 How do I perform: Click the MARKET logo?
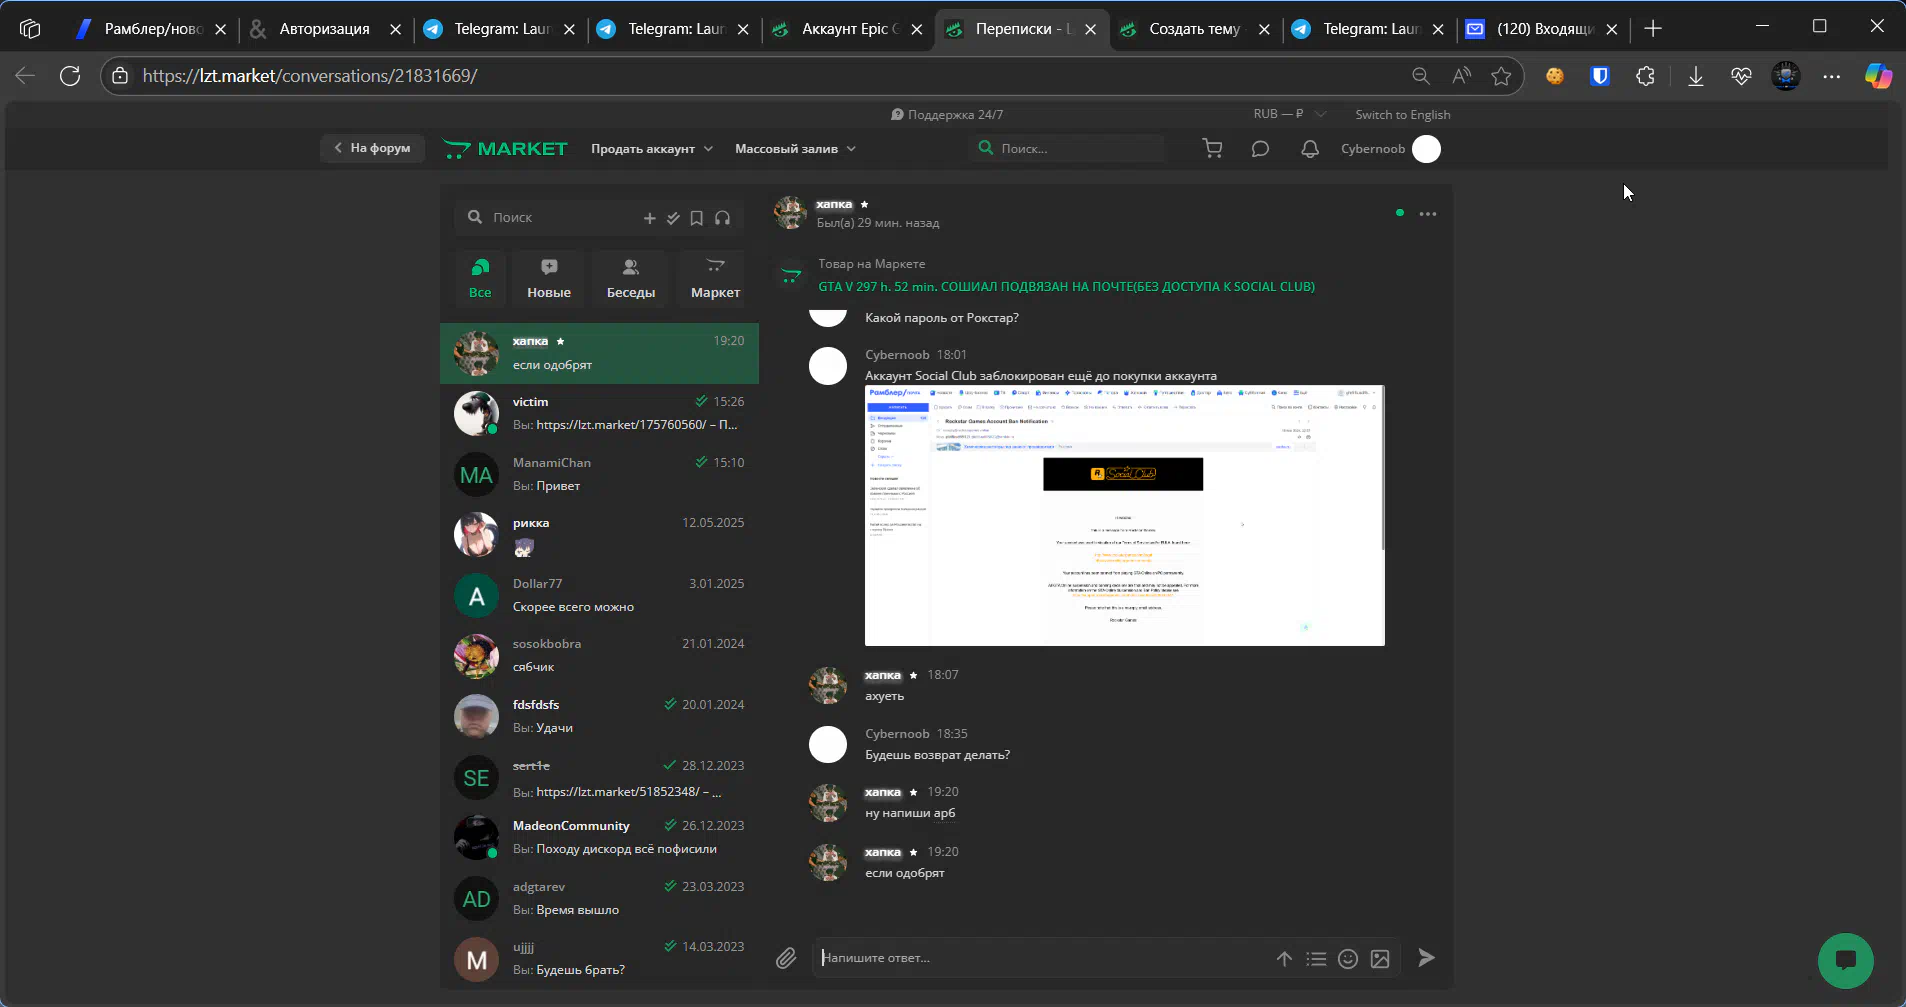coord(505,149)
